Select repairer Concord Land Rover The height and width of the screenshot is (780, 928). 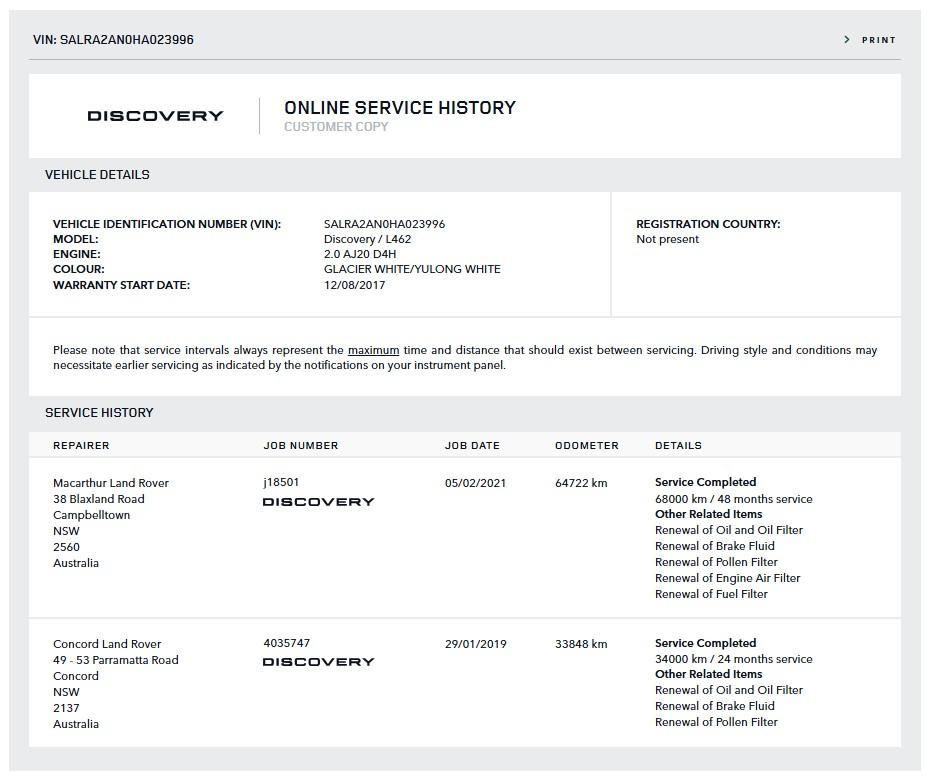(107, 644)
